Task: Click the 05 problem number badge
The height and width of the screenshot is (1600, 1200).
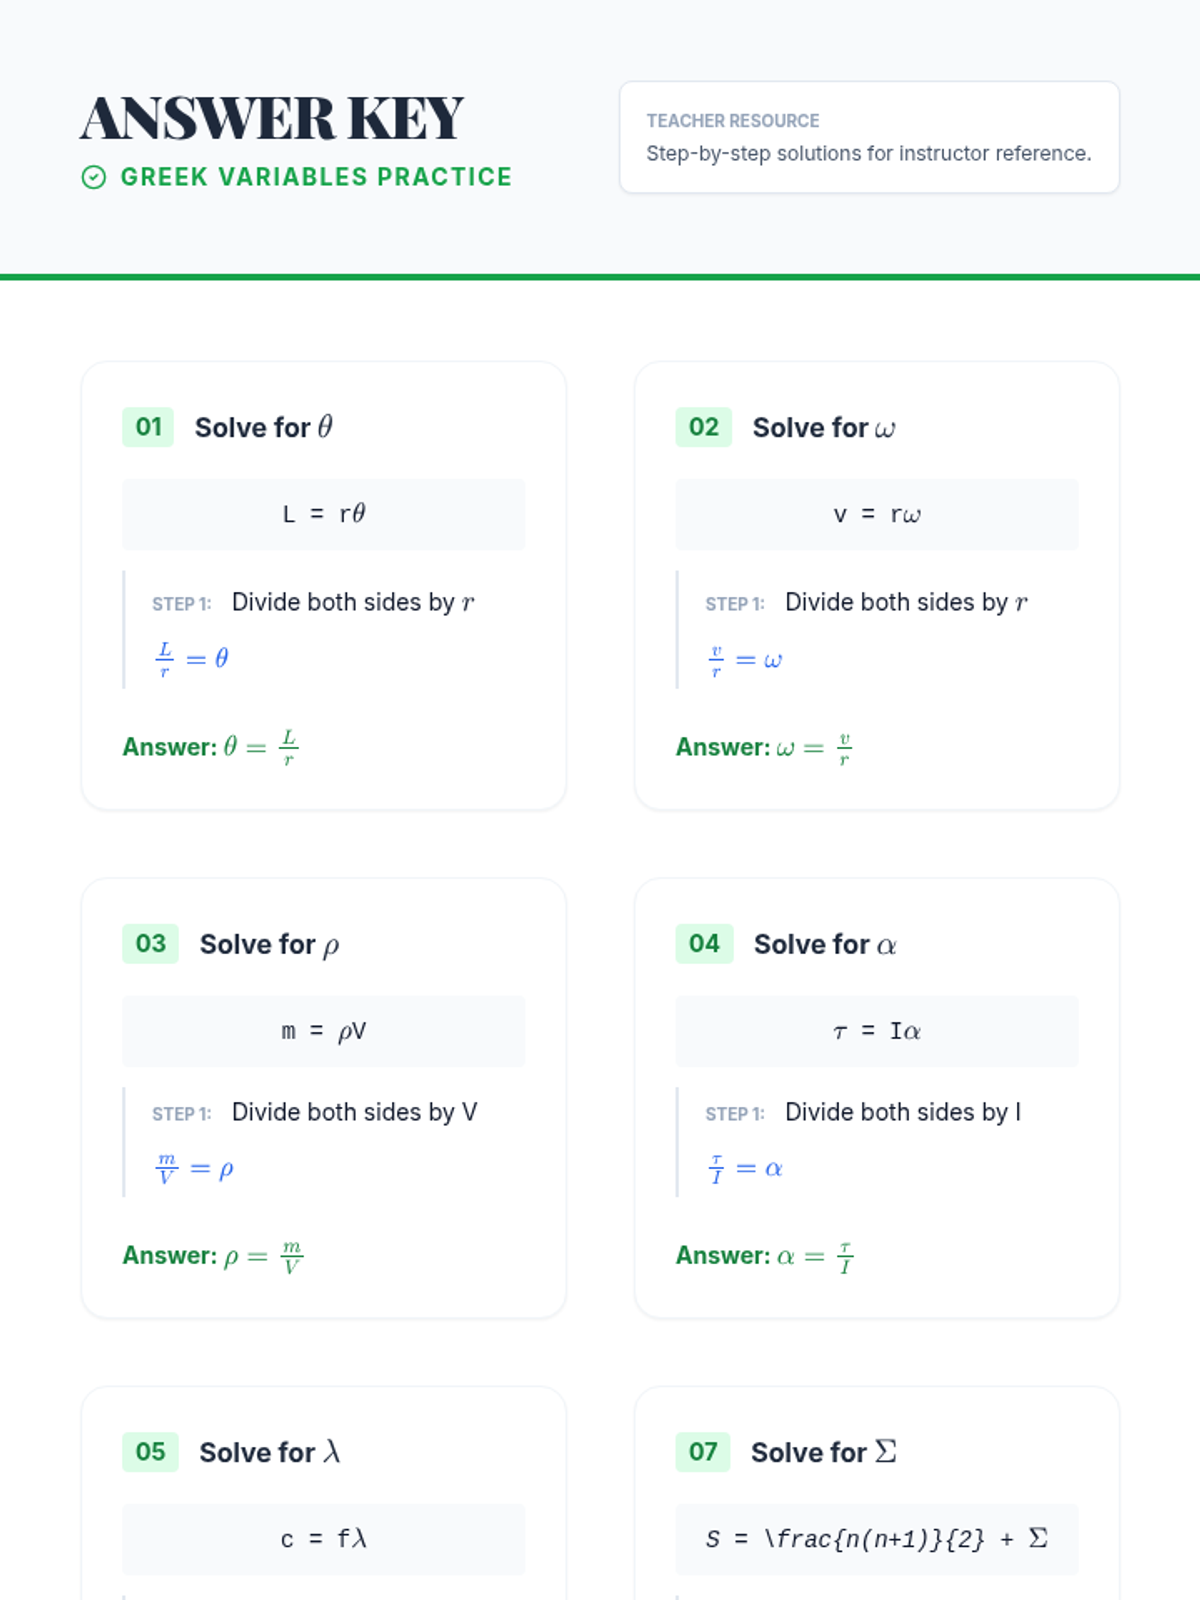Action: click(150, 1452)
